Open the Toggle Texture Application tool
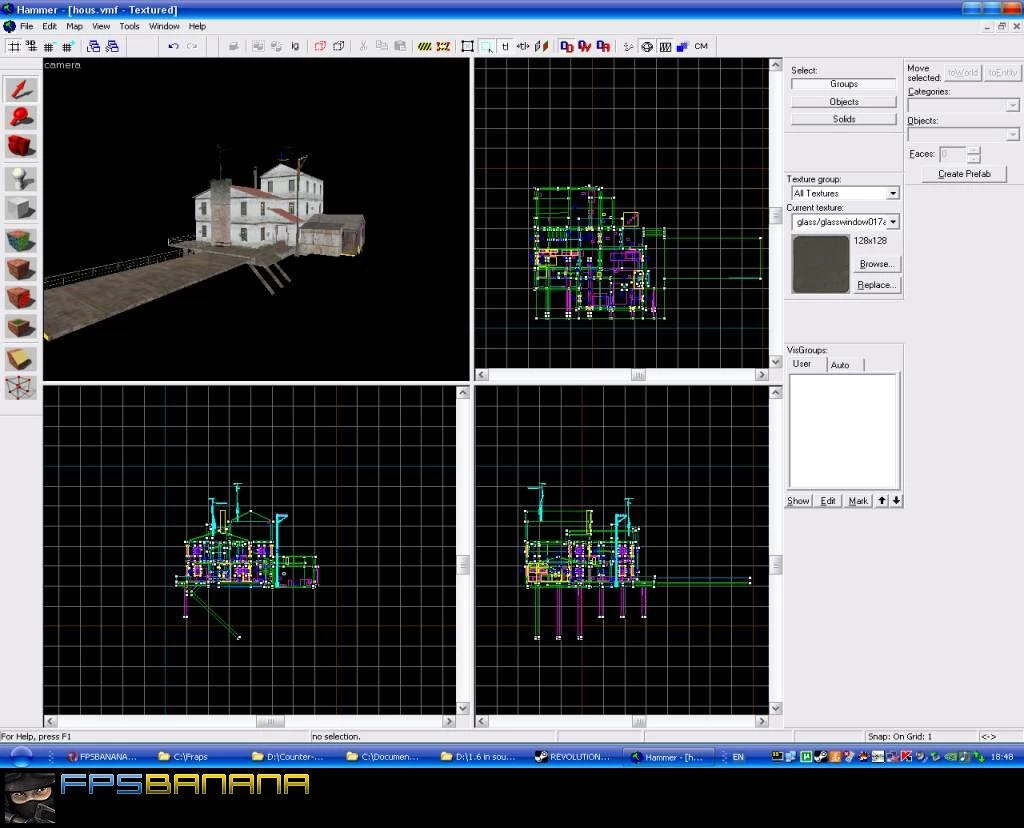The width and height of the screenshot is (1024, 828). click(21, 240)
